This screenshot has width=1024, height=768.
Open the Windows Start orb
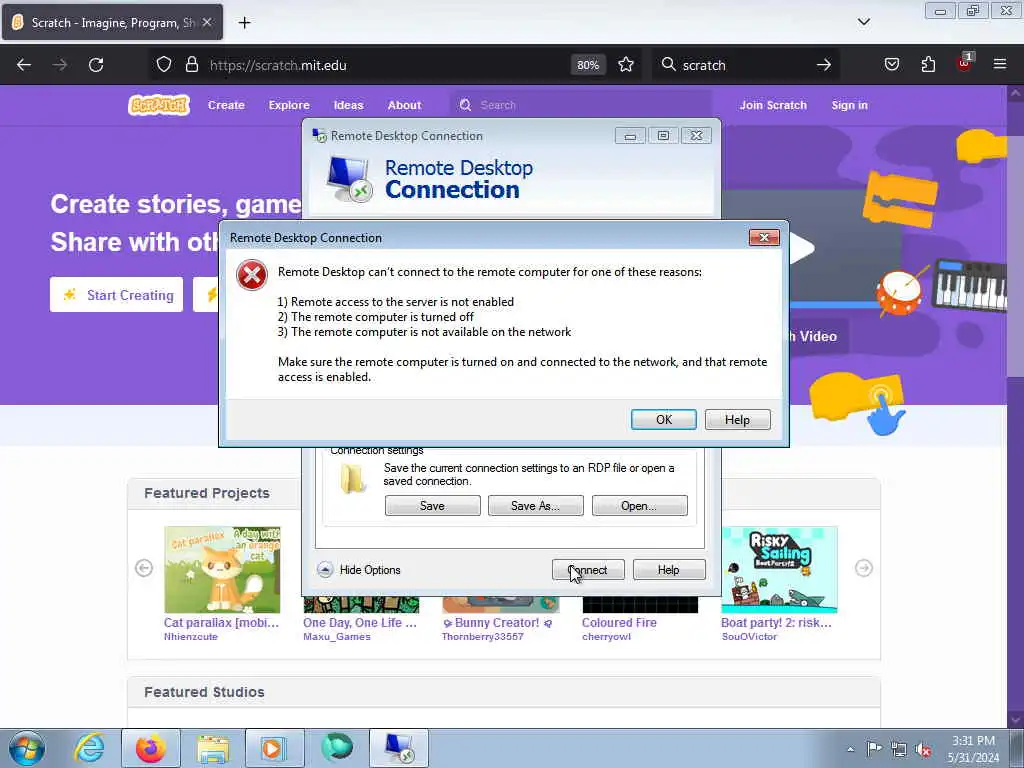(x=27, y=748)
